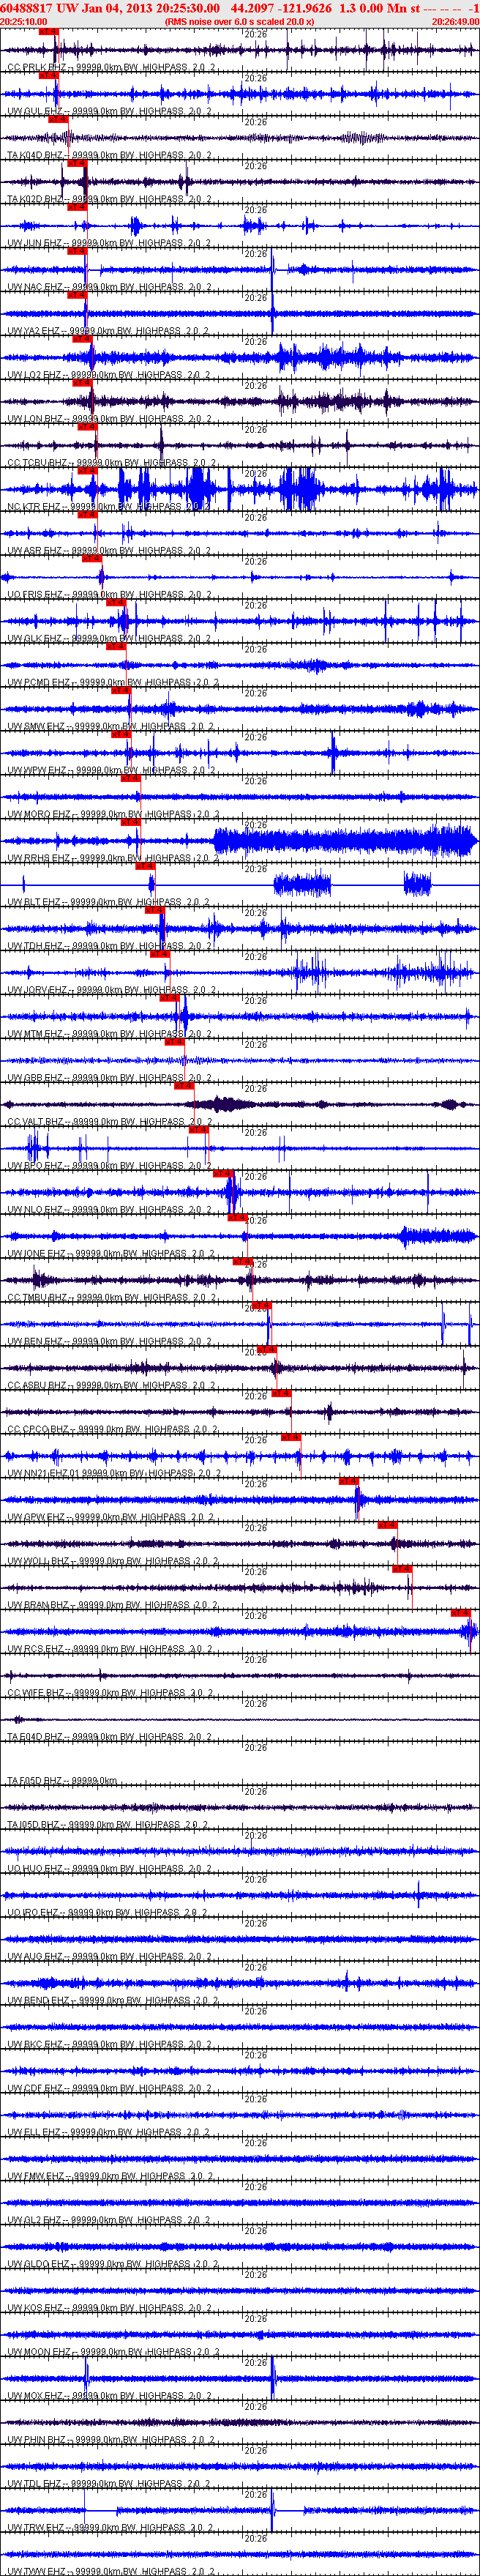Click red pick marker on UW RRHS trace
Viewport: 480px width, 2576px height.
pyautogui.click(x=130, y=823)
